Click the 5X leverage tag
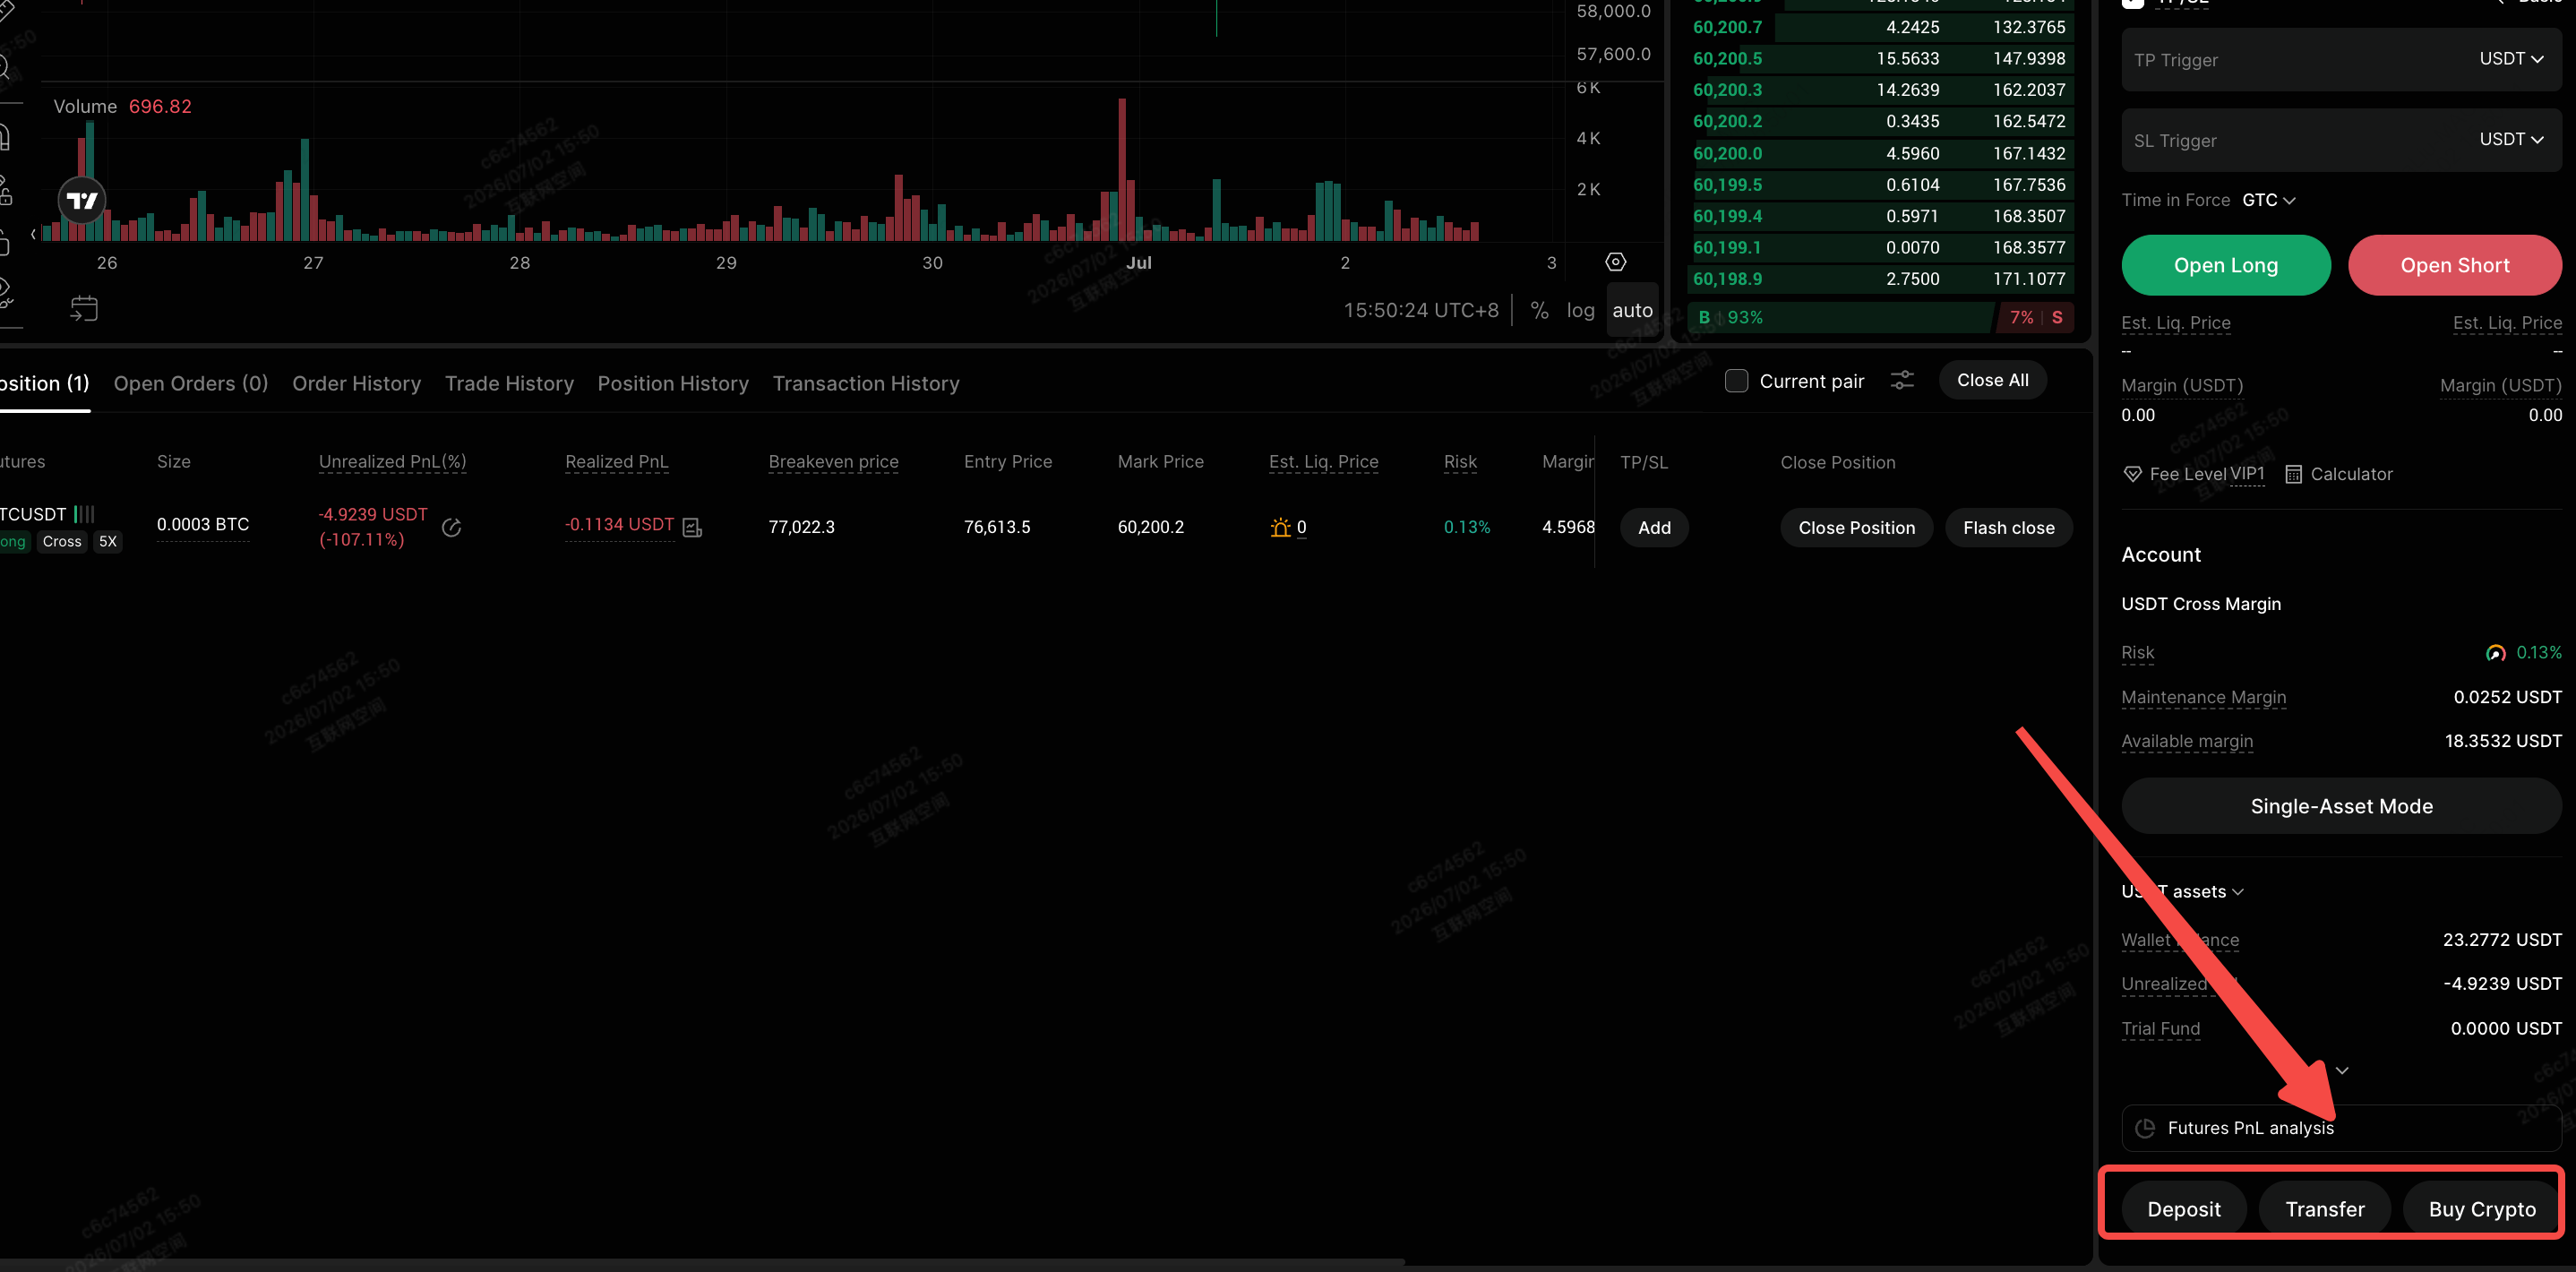This screenshot has width=2576, height=1272. pos(108,541)
